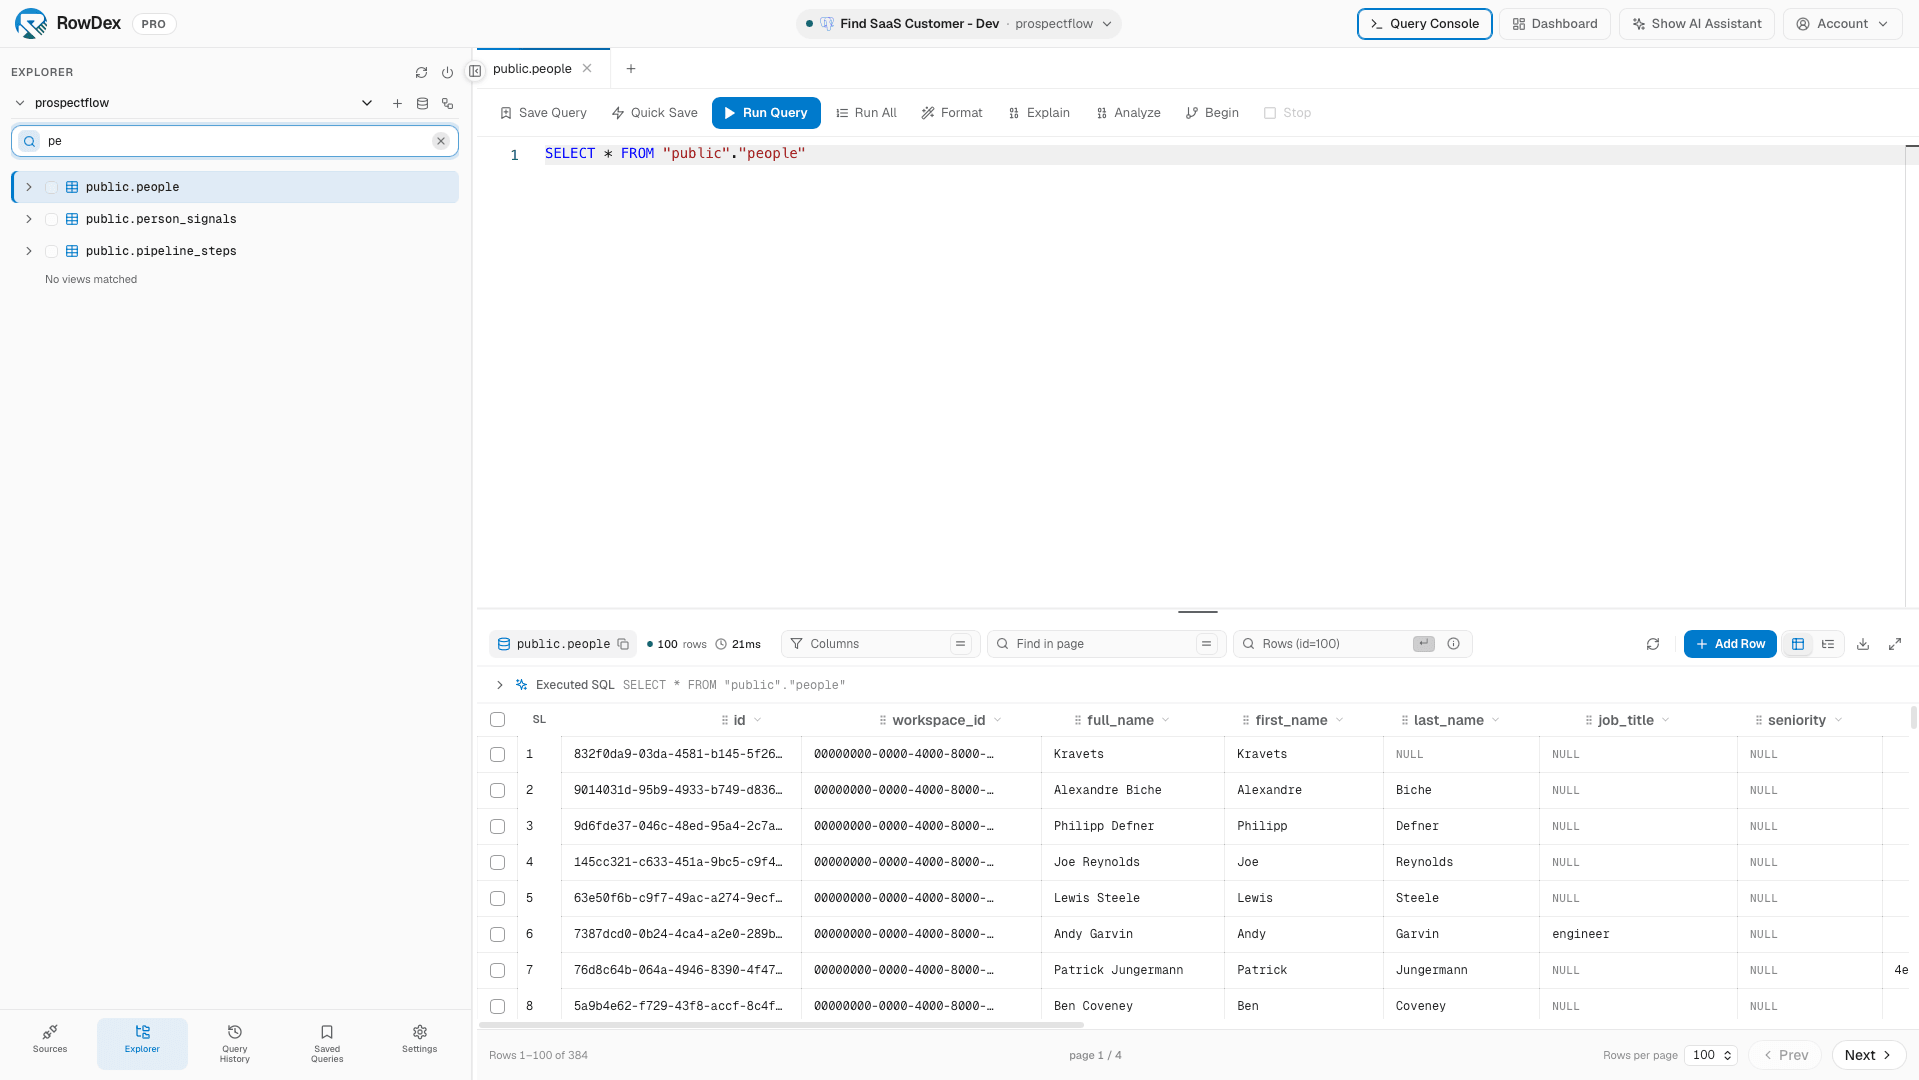1919x1080 pixels.
Task: Open the full_name column menu
Action: coord(1166,720)
